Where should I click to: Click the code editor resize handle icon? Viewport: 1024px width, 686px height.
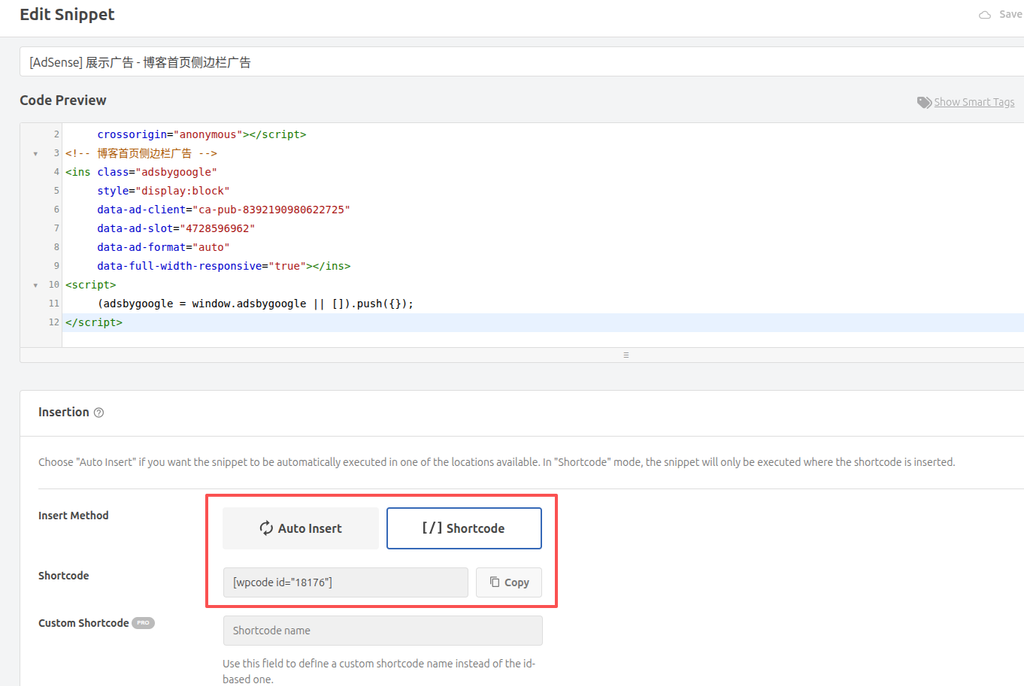626,355
